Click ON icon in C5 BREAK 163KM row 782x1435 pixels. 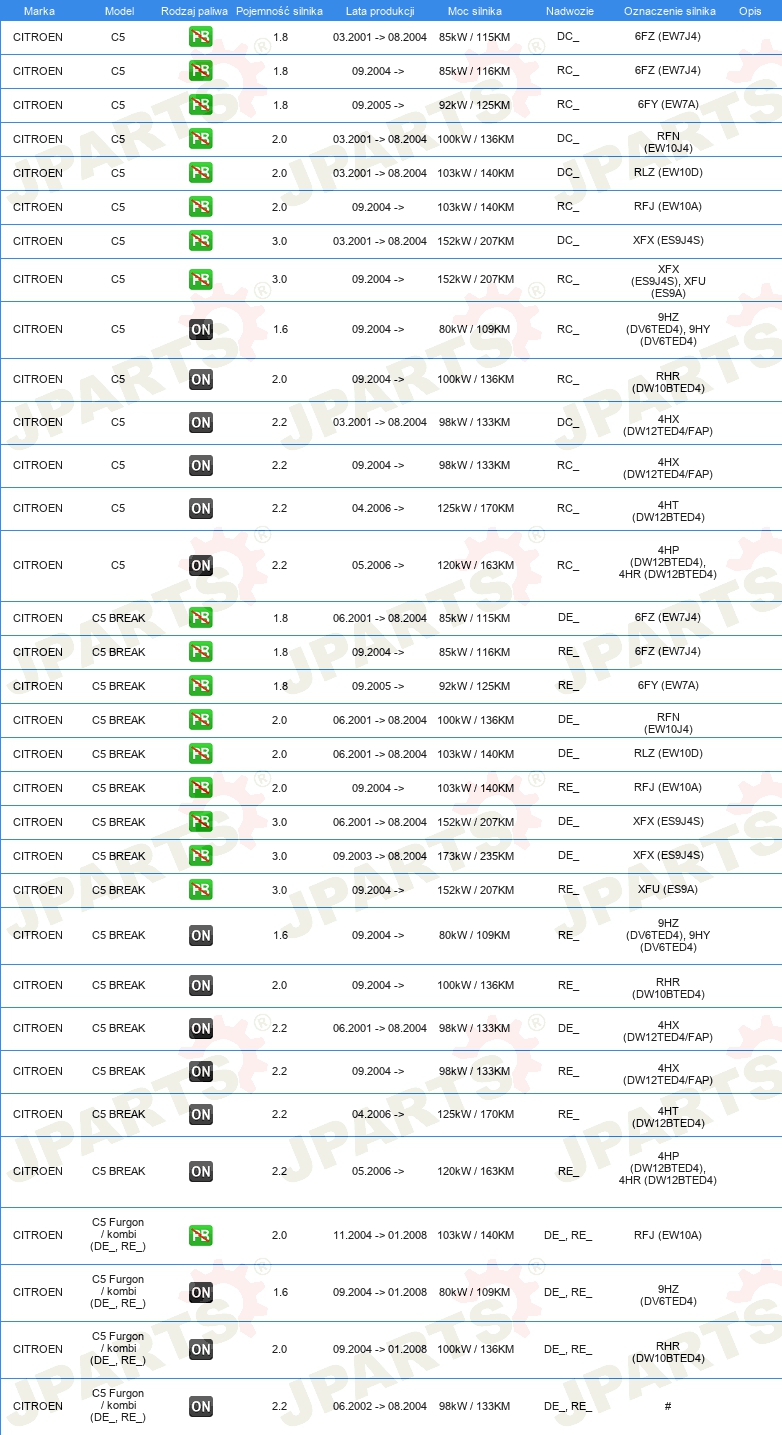click(x=200, y=1172)
